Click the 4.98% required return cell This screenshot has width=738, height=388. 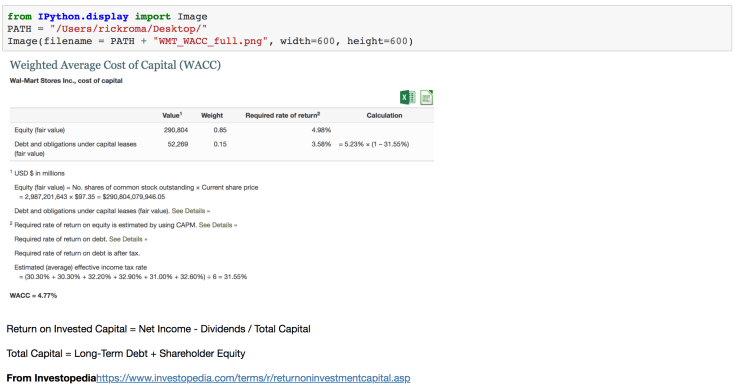pos(321,130)
